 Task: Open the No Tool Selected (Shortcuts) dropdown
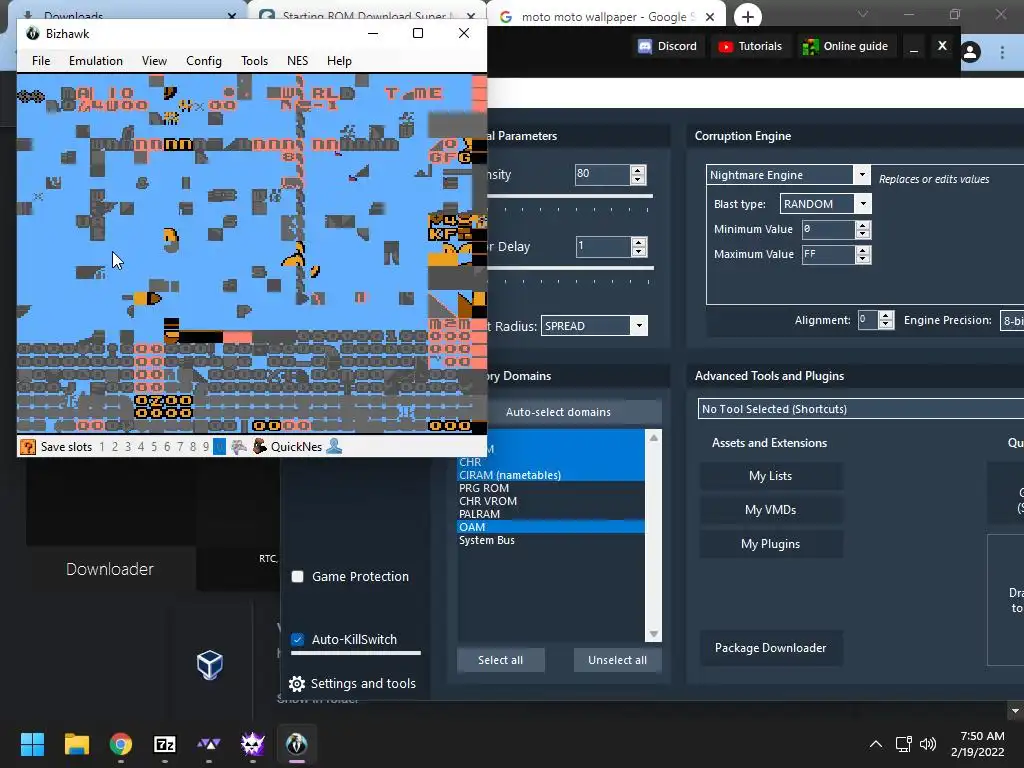pyautogui.click(x=861, y=409)
